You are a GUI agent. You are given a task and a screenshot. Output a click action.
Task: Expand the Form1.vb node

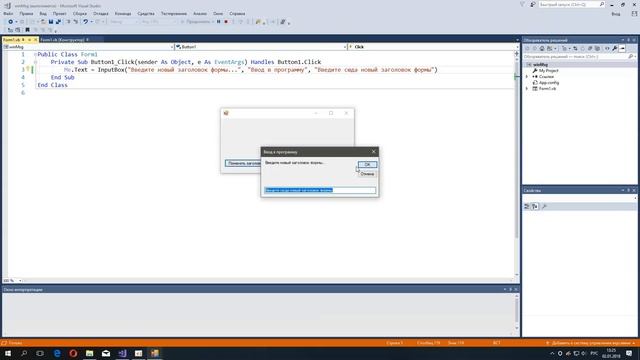point(527,88)
